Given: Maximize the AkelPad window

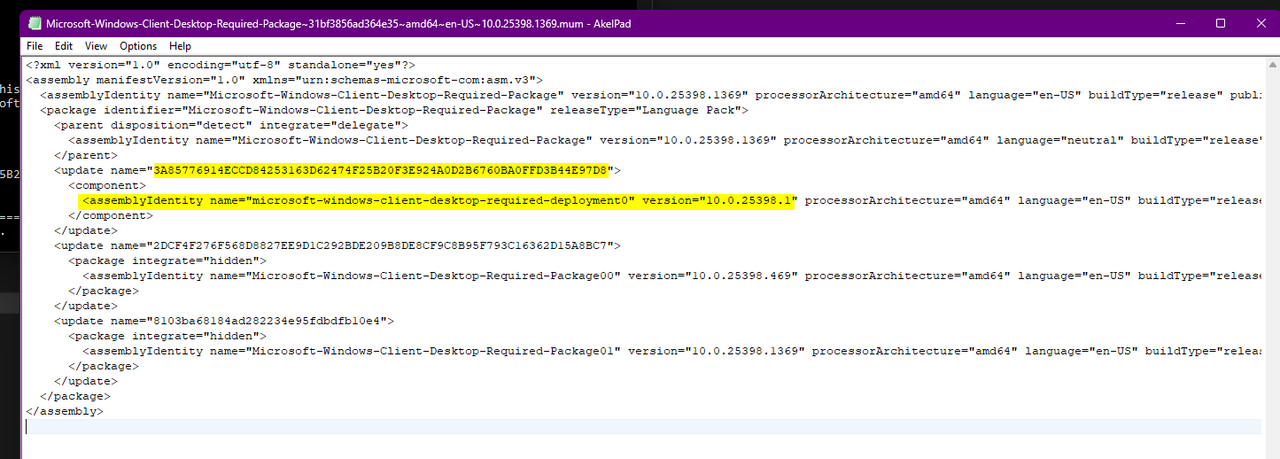Looking at the screenshot, I should pyautogui.click(x=1220, y=22).
